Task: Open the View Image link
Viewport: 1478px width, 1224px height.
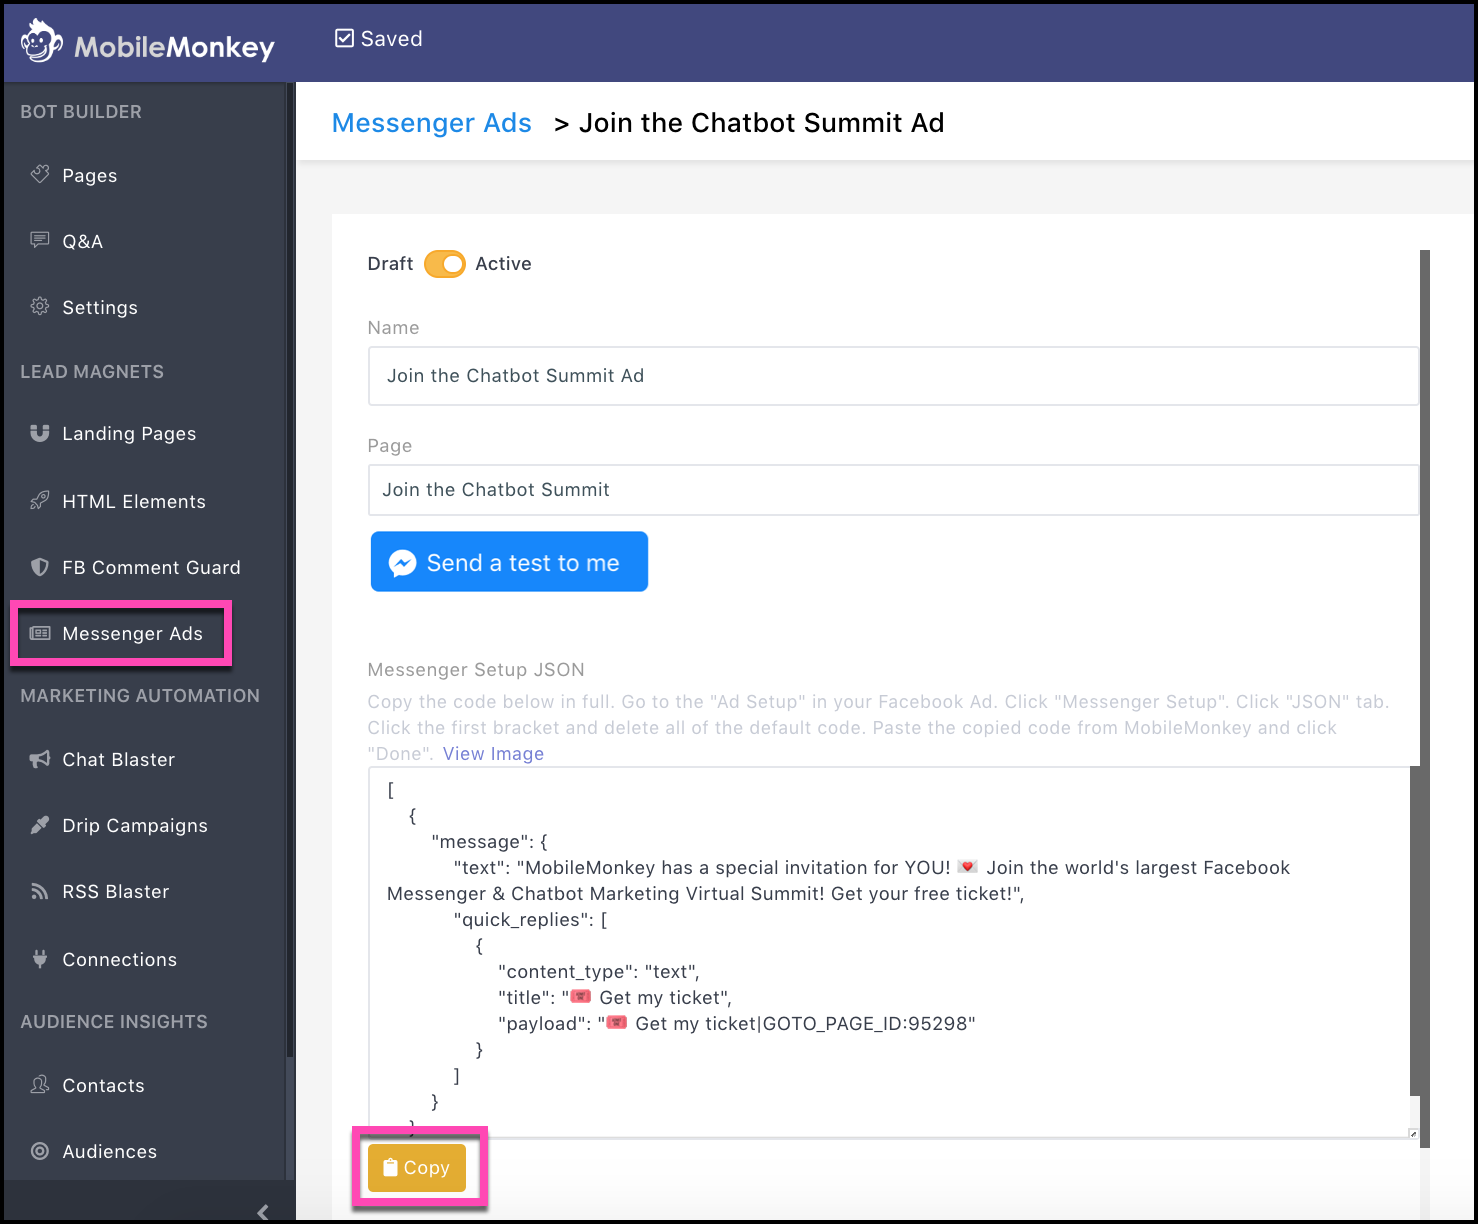Action: click(492, 753)
